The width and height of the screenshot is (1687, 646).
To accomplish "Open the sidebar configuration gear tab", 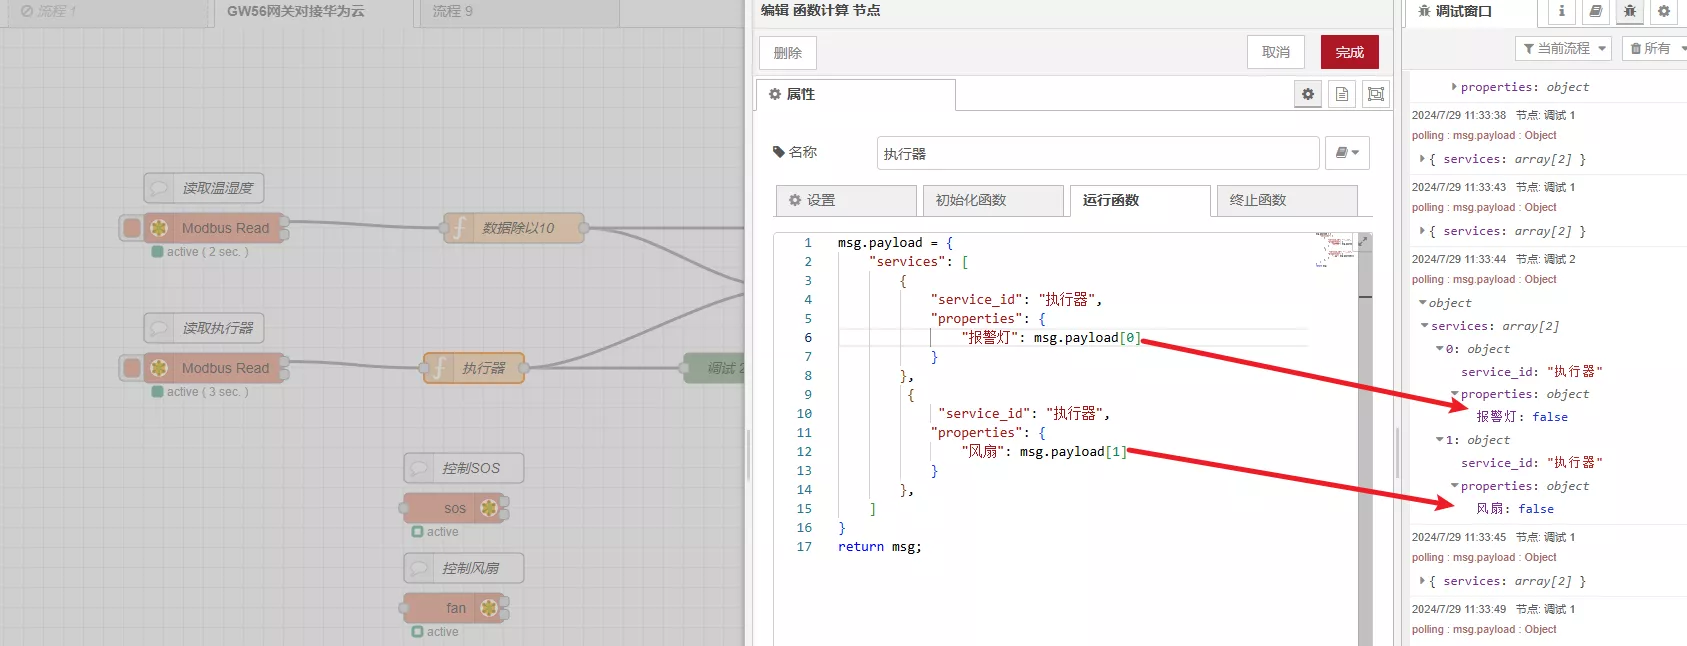I will click(x=1663, y=12).
